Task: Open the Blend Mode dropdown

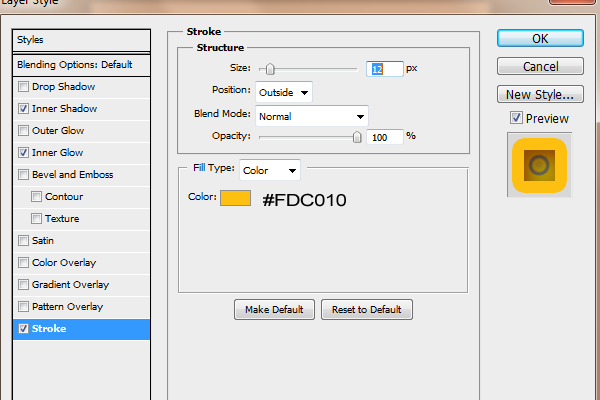Action: [312, 116]
